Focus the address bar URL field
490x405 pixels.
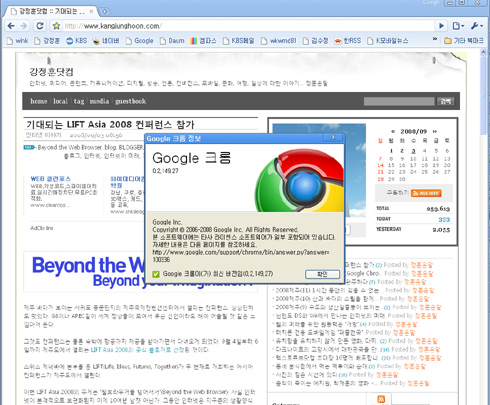[247, 26]
